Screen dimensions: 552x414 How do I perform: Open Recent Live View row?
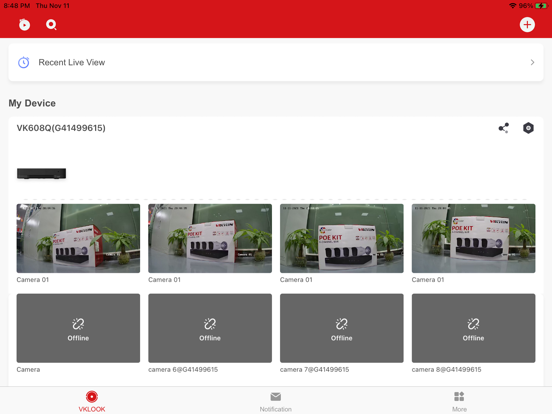(276, 63)
